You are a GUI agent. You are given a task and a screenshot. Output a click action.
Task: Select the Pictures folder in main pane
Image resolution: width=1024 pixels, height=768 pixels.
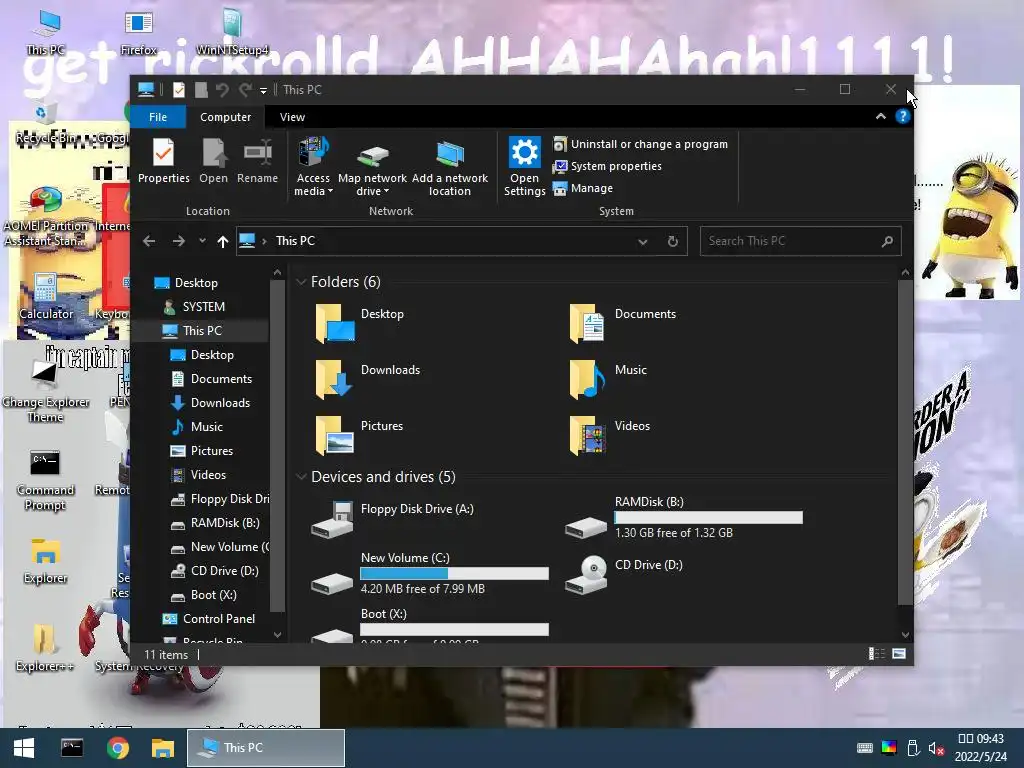click(x=360, y=435)
